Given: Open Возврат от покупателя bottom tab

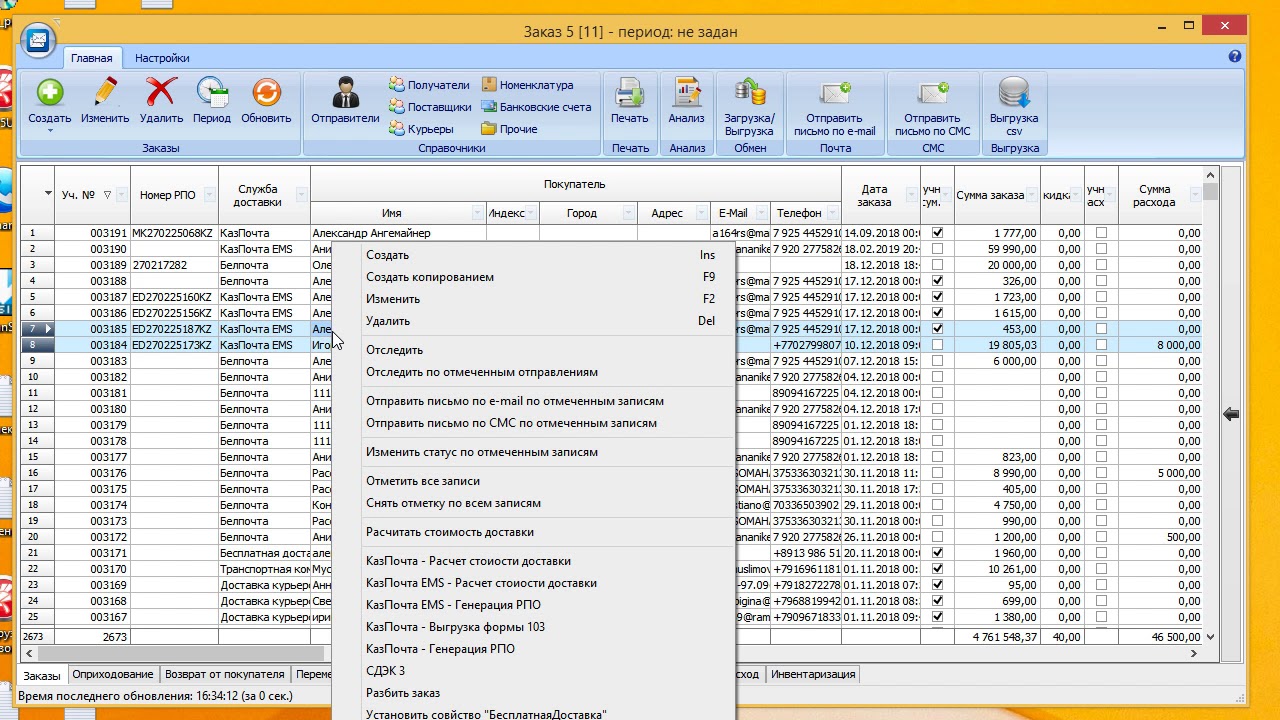Looking at the screenshot, I should (x=225, y=674).
